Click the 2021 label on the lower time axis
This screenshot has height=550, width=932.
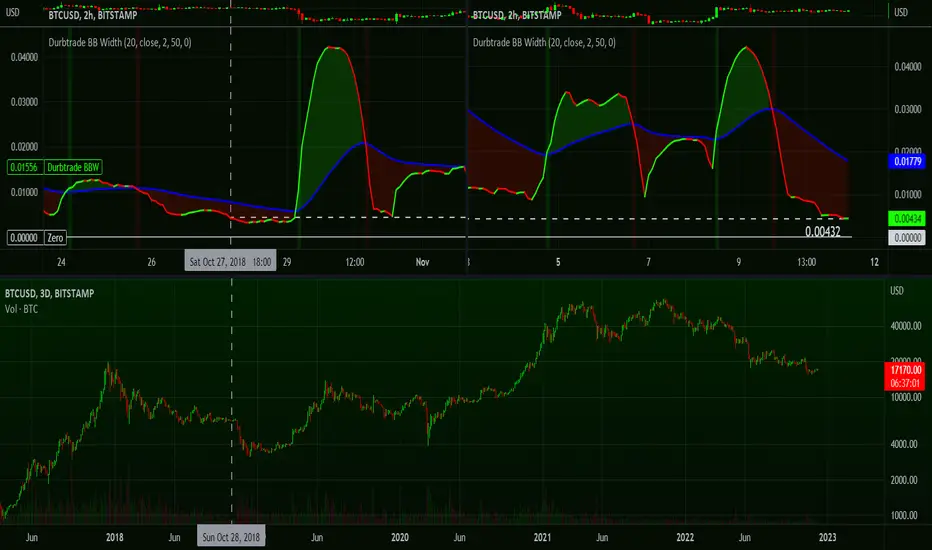point(542,538)
